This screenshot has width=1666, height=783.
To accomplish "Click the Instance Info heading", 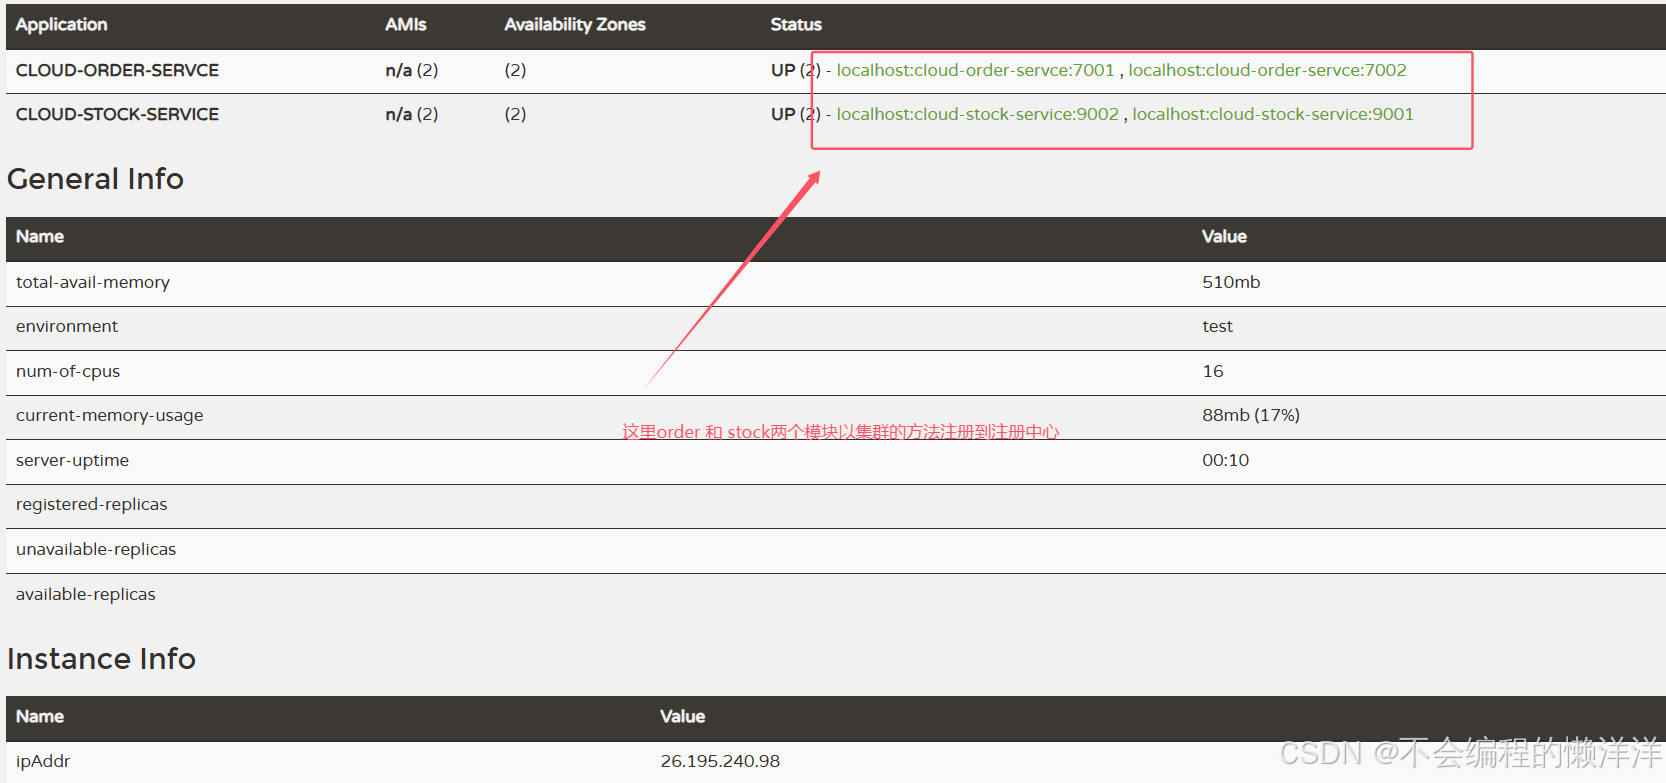I will coord(101,659).
